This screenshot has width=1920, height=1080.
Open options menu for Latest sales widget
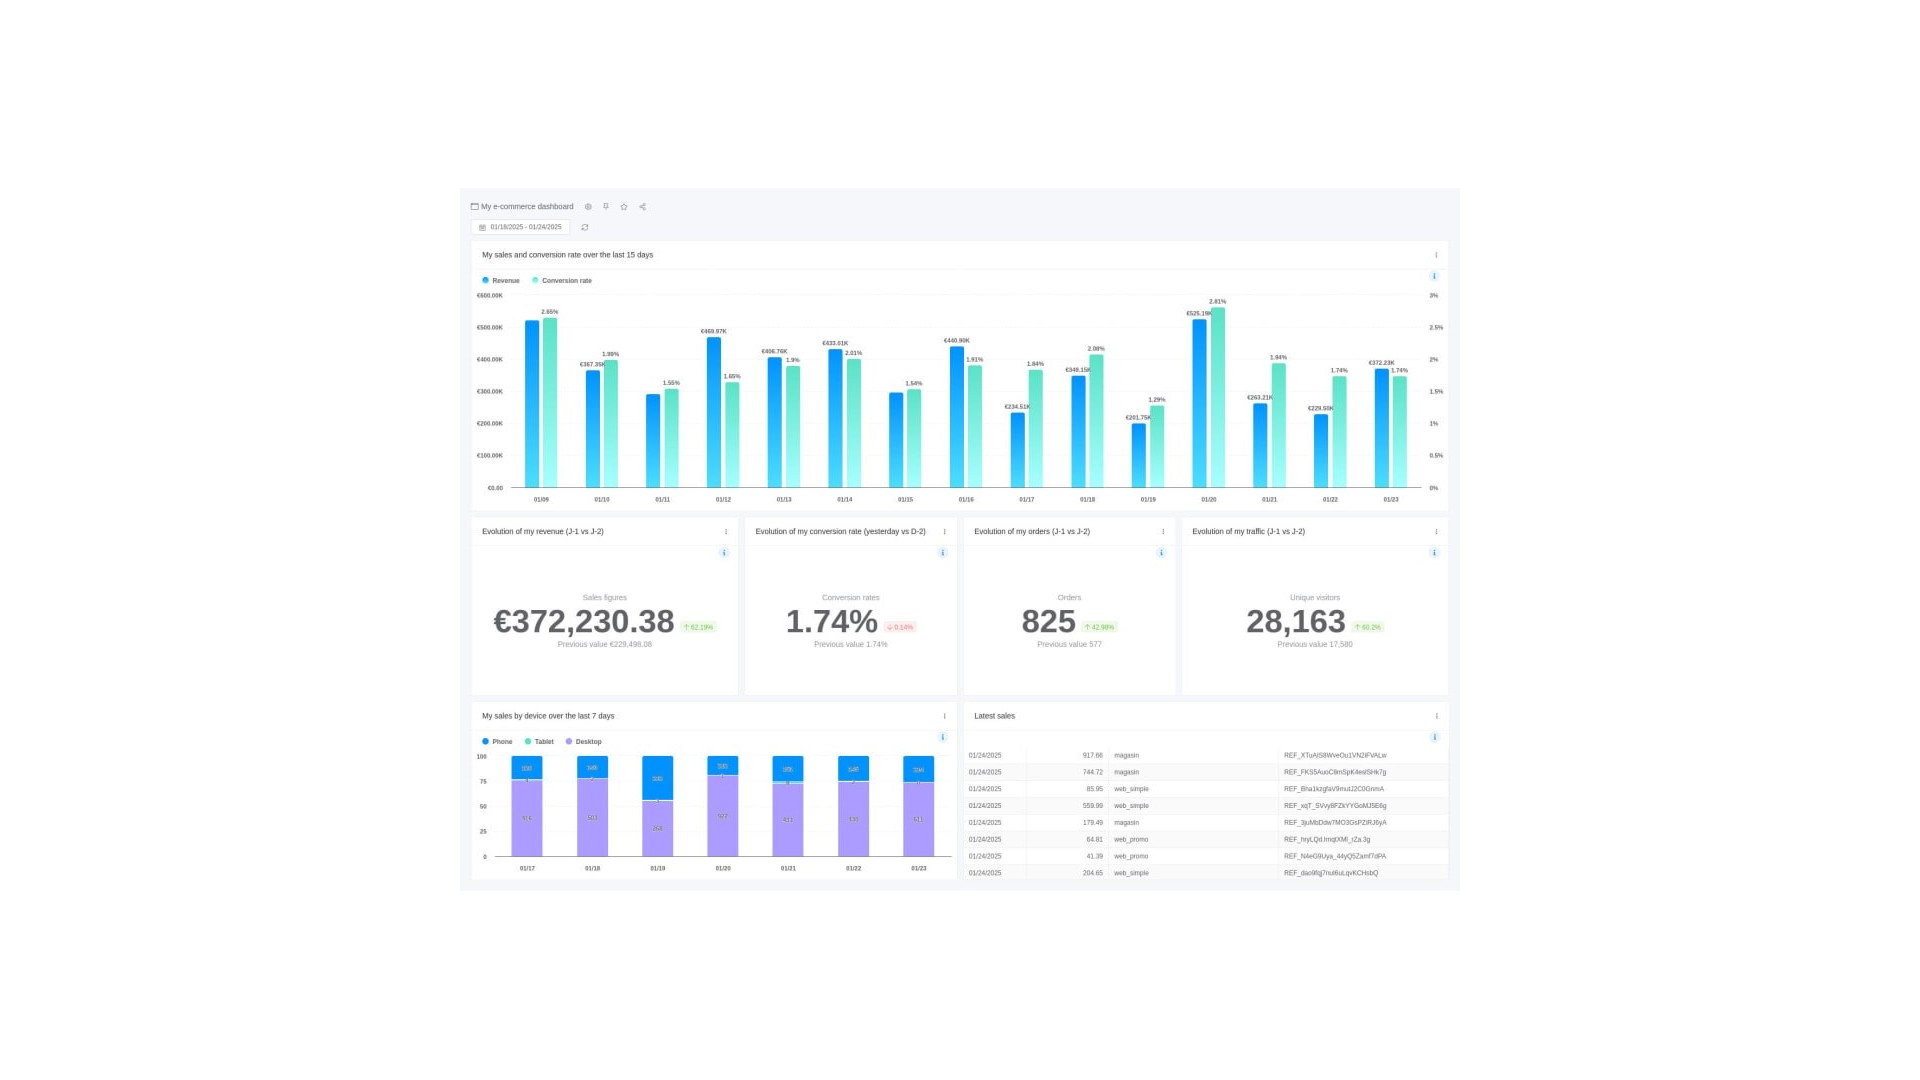[1437, 715]
